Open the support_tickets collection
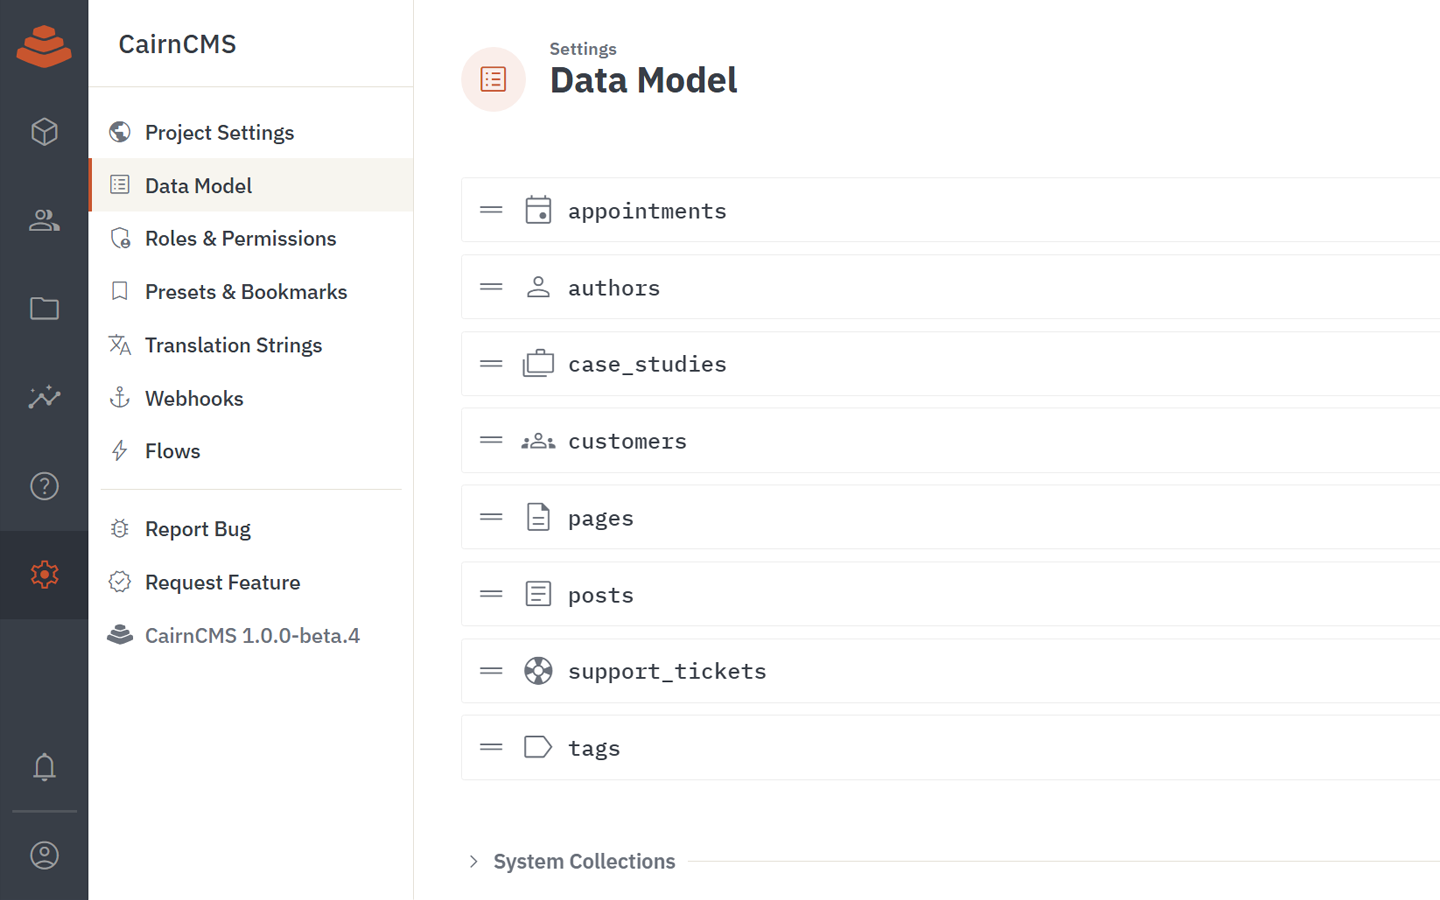 click(950, 670)
